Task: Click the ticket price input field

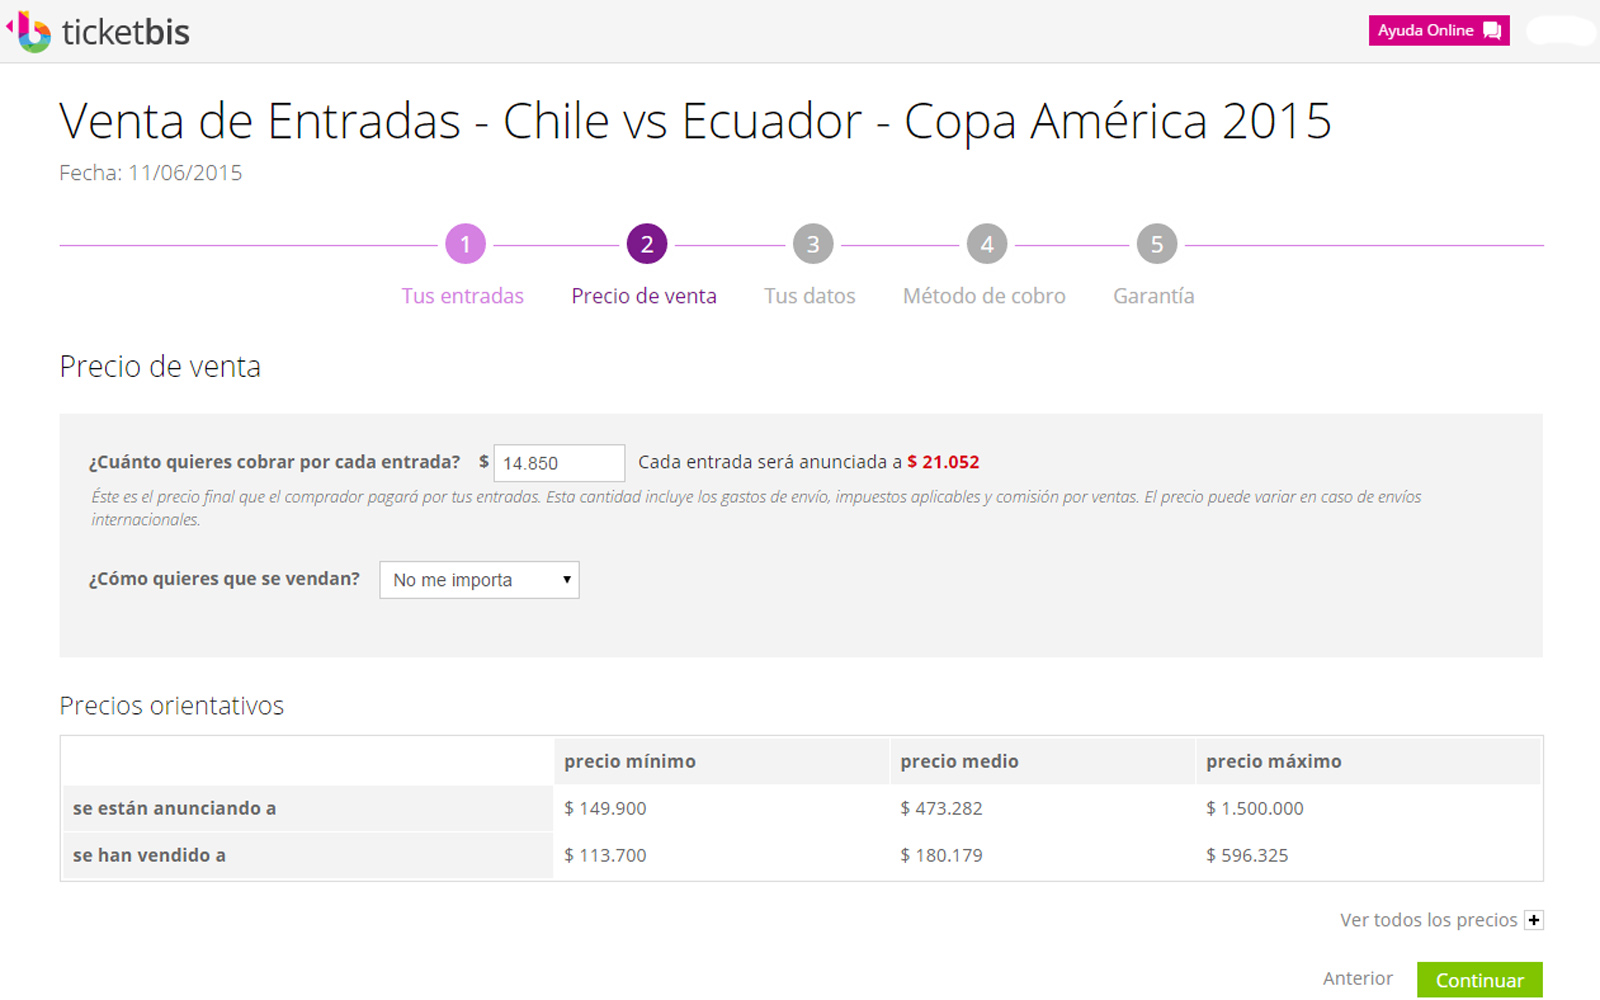Action: pos(559,463)
